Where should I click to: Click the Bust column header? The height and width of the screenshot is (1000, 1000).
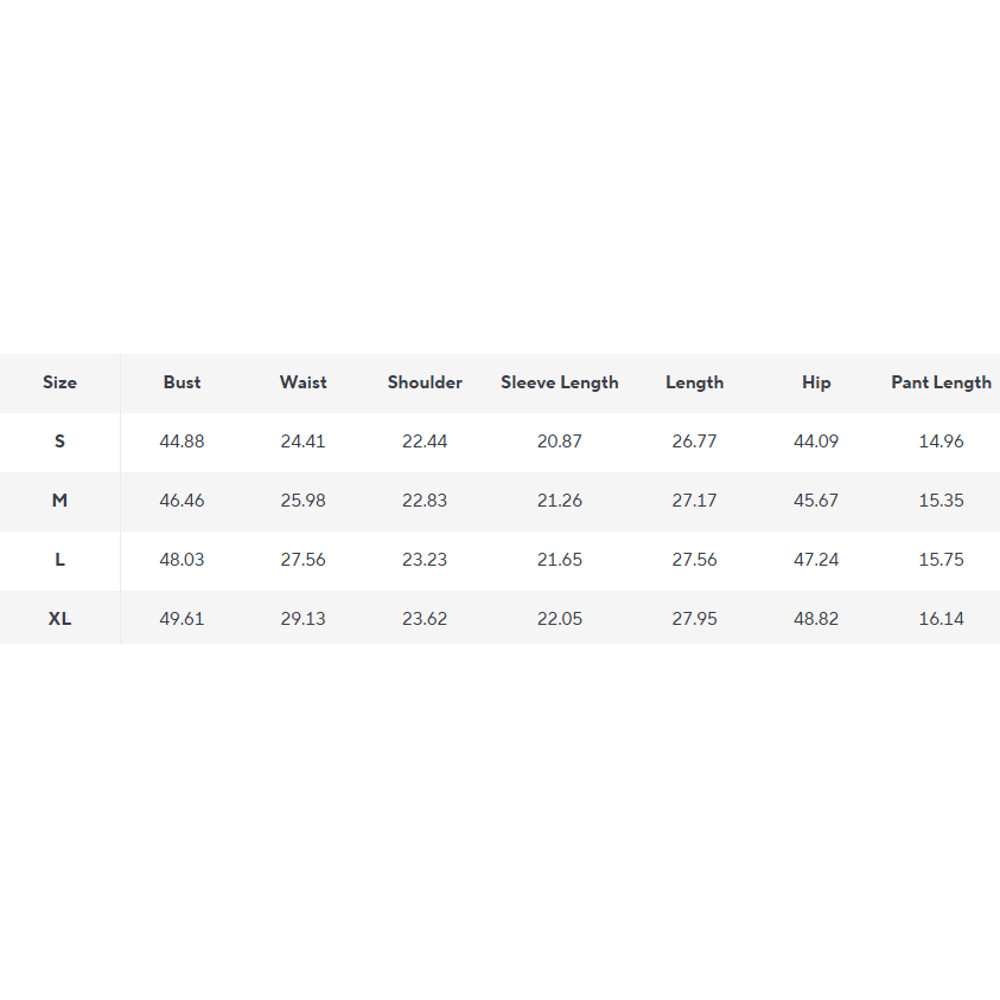tap(182, 382)
